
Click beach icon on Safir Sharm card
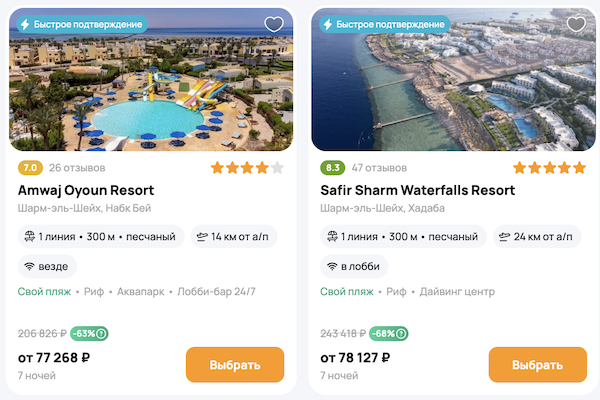pyautogui.click(x=332, y=237)
